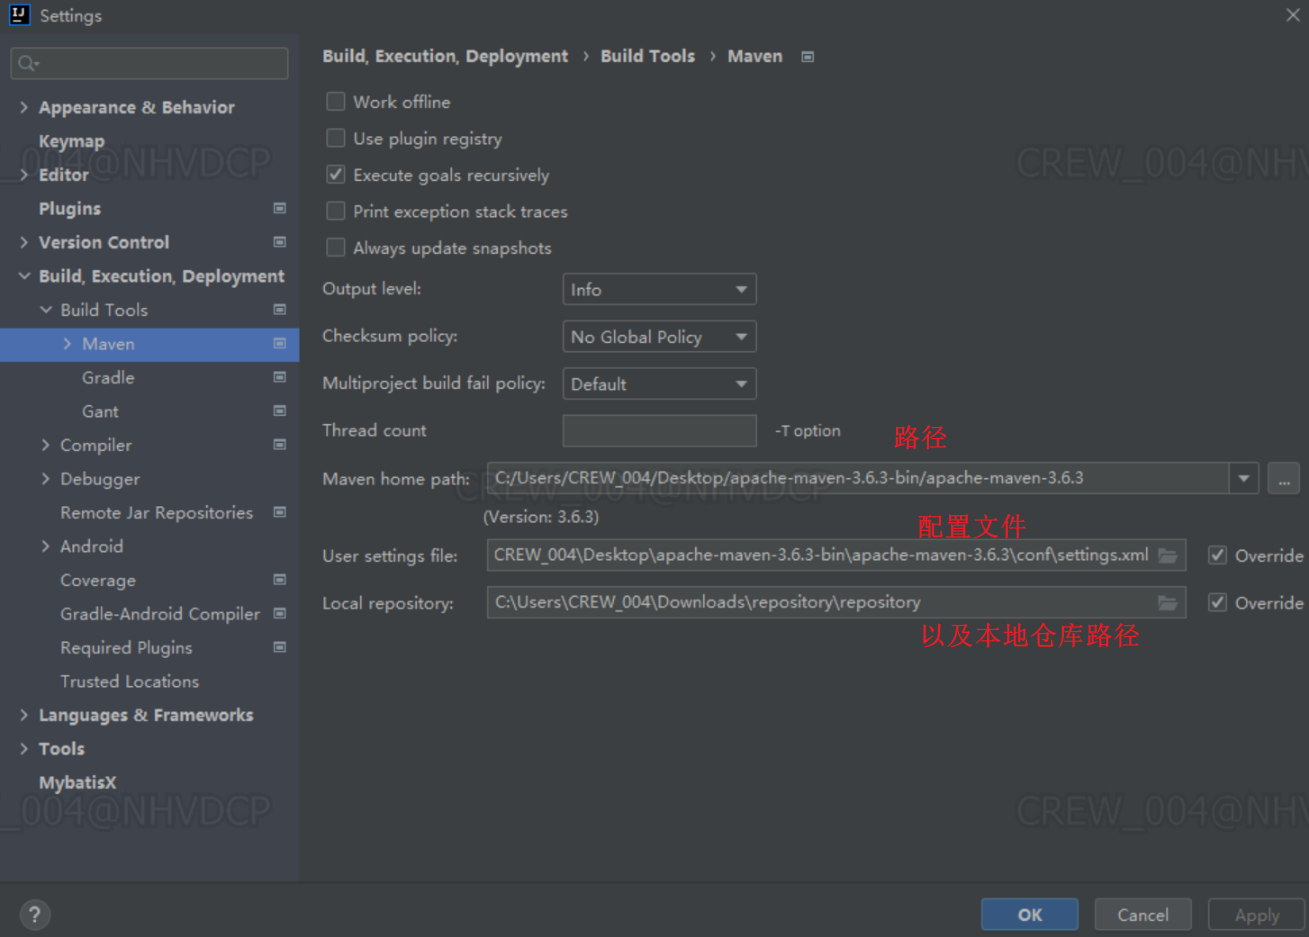1309x937 pixels.
Task: Expand Languages & Frameworks section
Action: click(24, 715)
